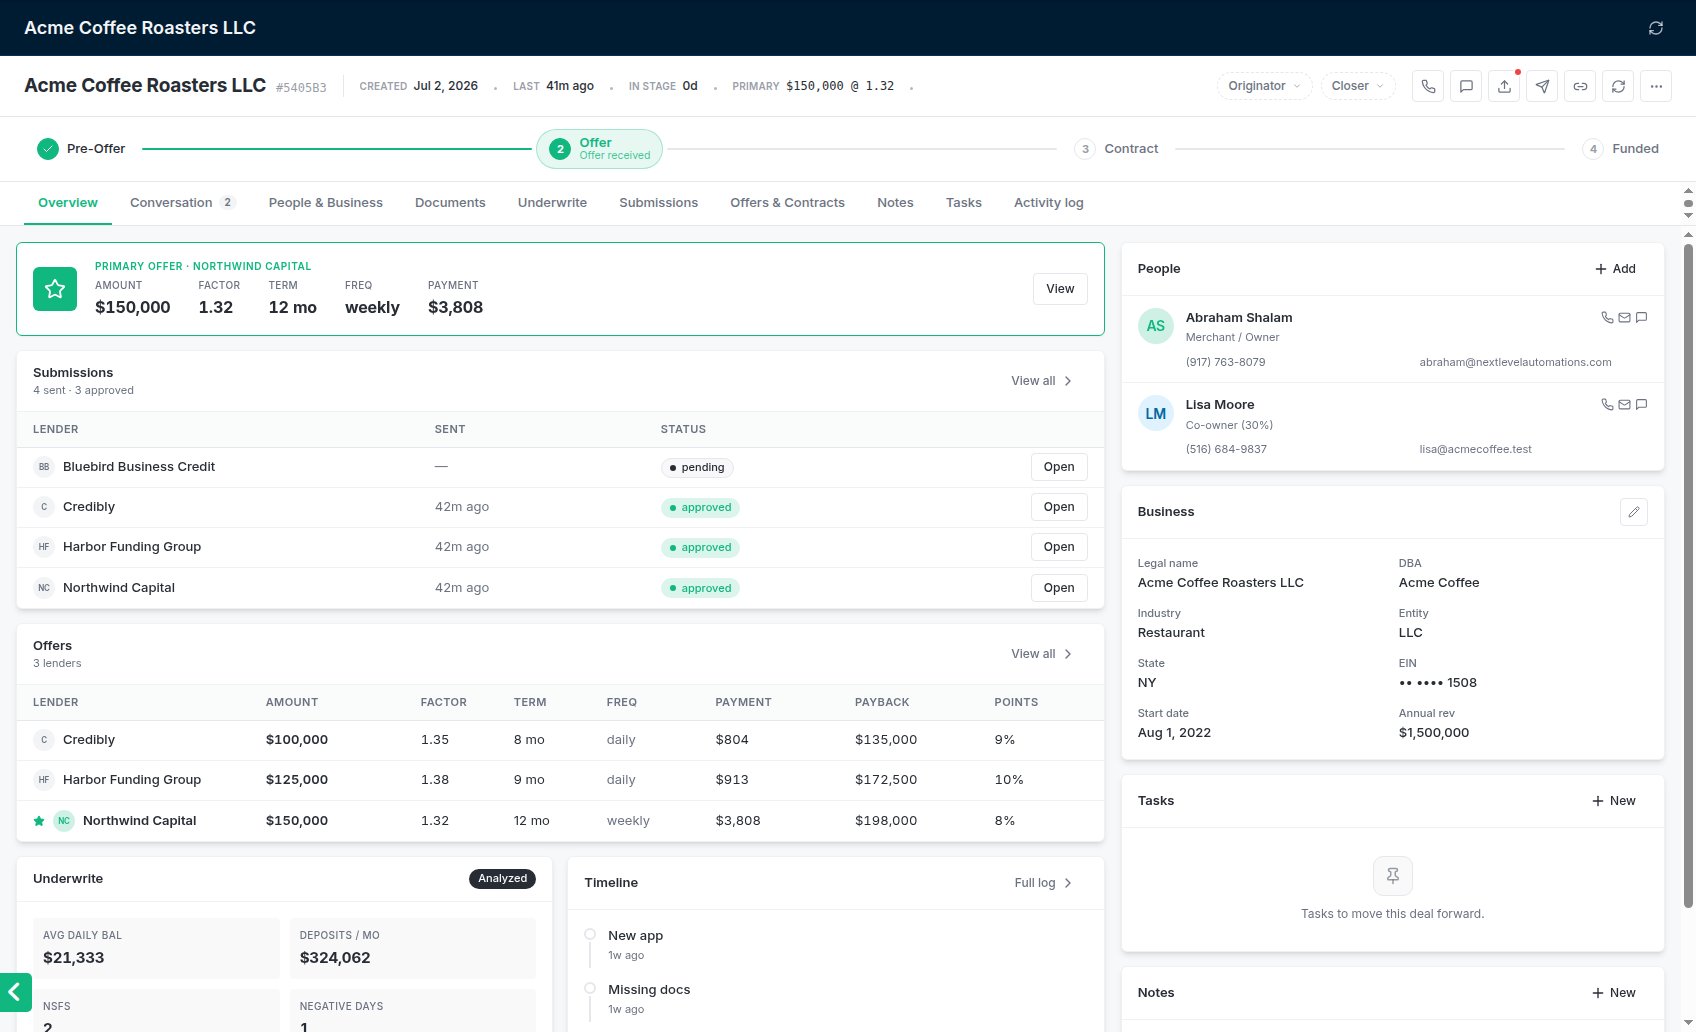
Task: Click the send paper-plane icon in header
Action: 1542,86
